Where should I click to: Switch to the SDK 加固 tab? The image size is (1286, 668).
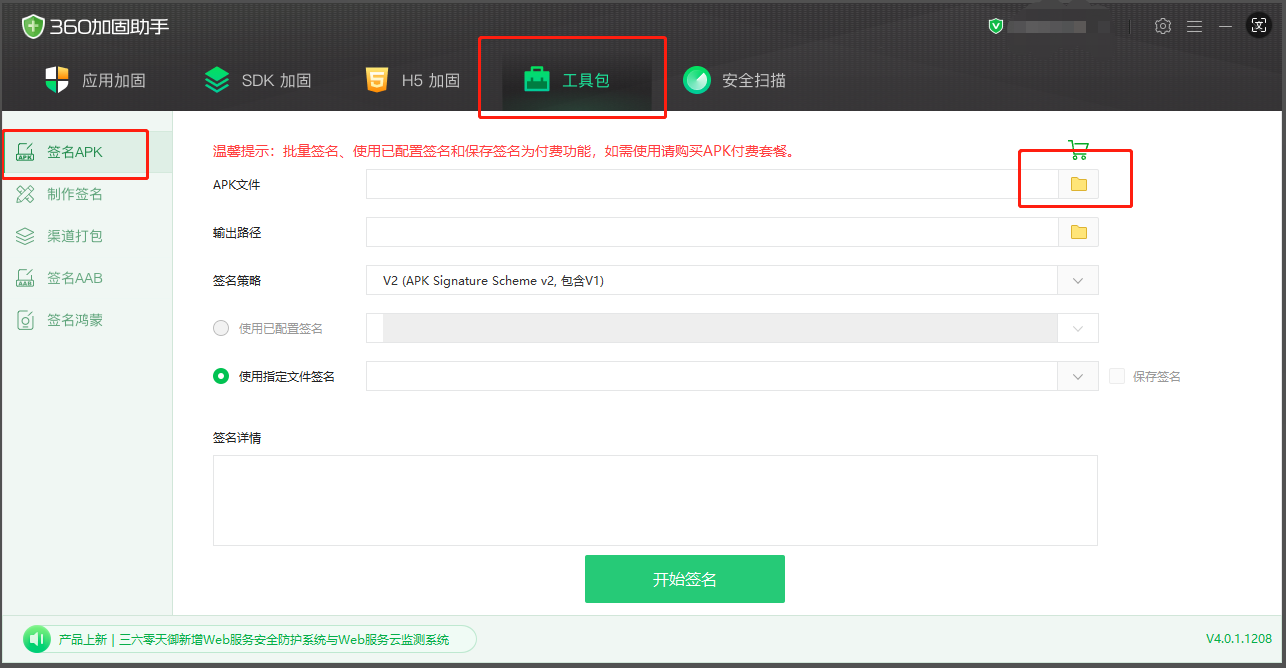coord(257,80)
